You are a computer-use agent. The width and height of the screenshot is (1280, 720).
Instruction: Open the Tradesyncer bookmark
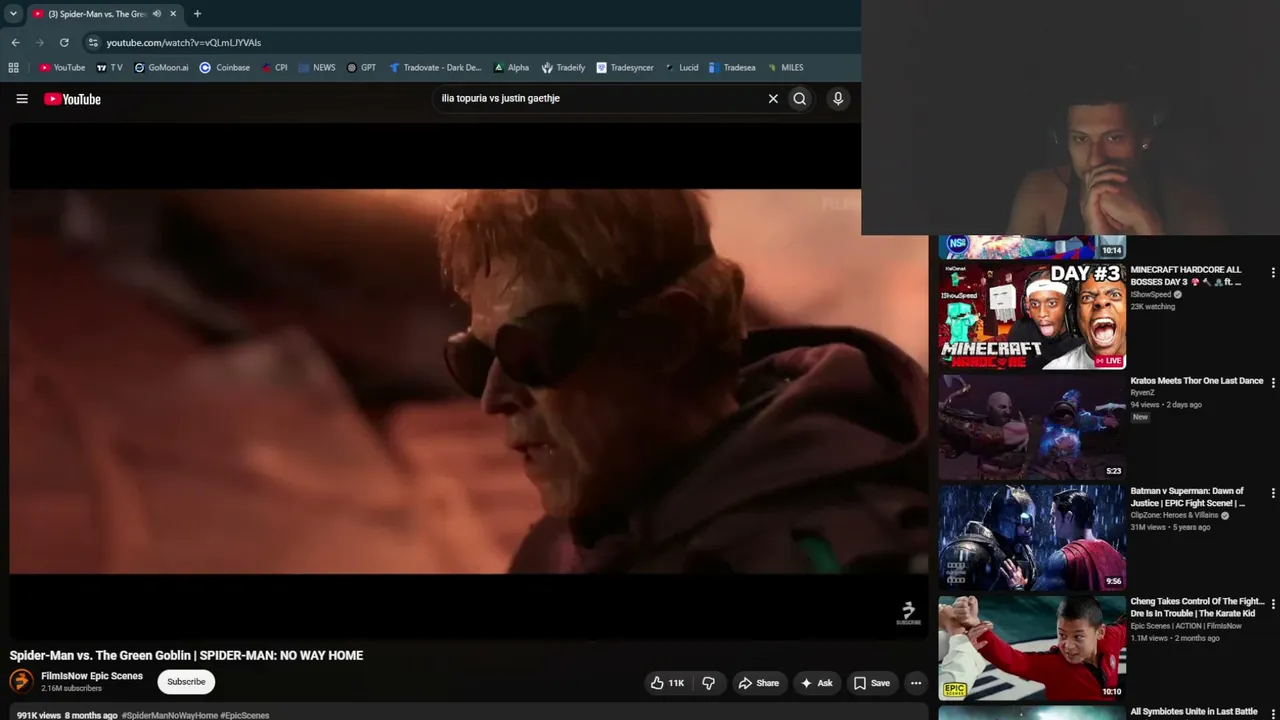point(625,68)
